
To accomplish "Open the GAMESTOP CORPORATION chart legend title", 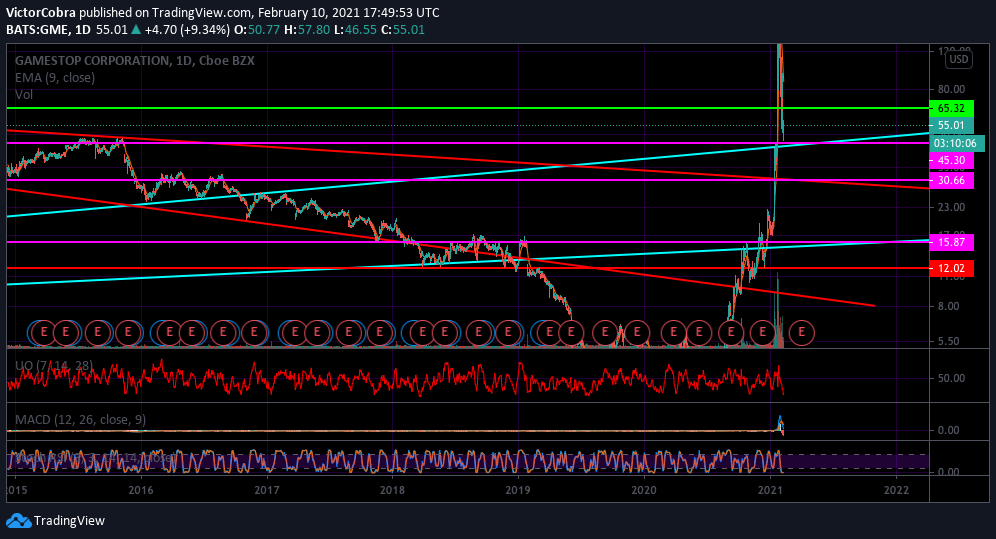I will 135,61.
